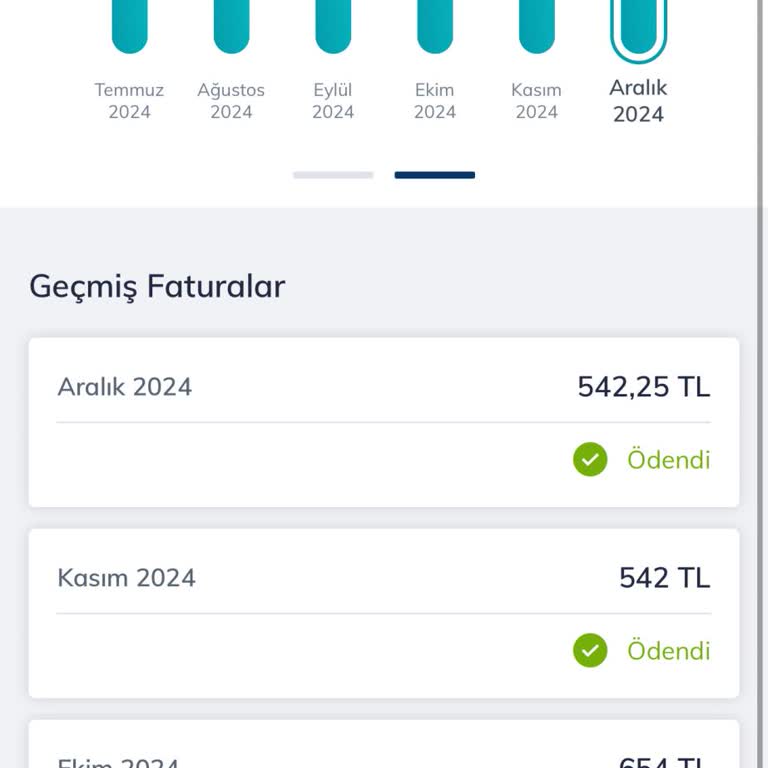768x768 pixels.
Task: Switch to first chart page indicator
Action: click(333, 175)
